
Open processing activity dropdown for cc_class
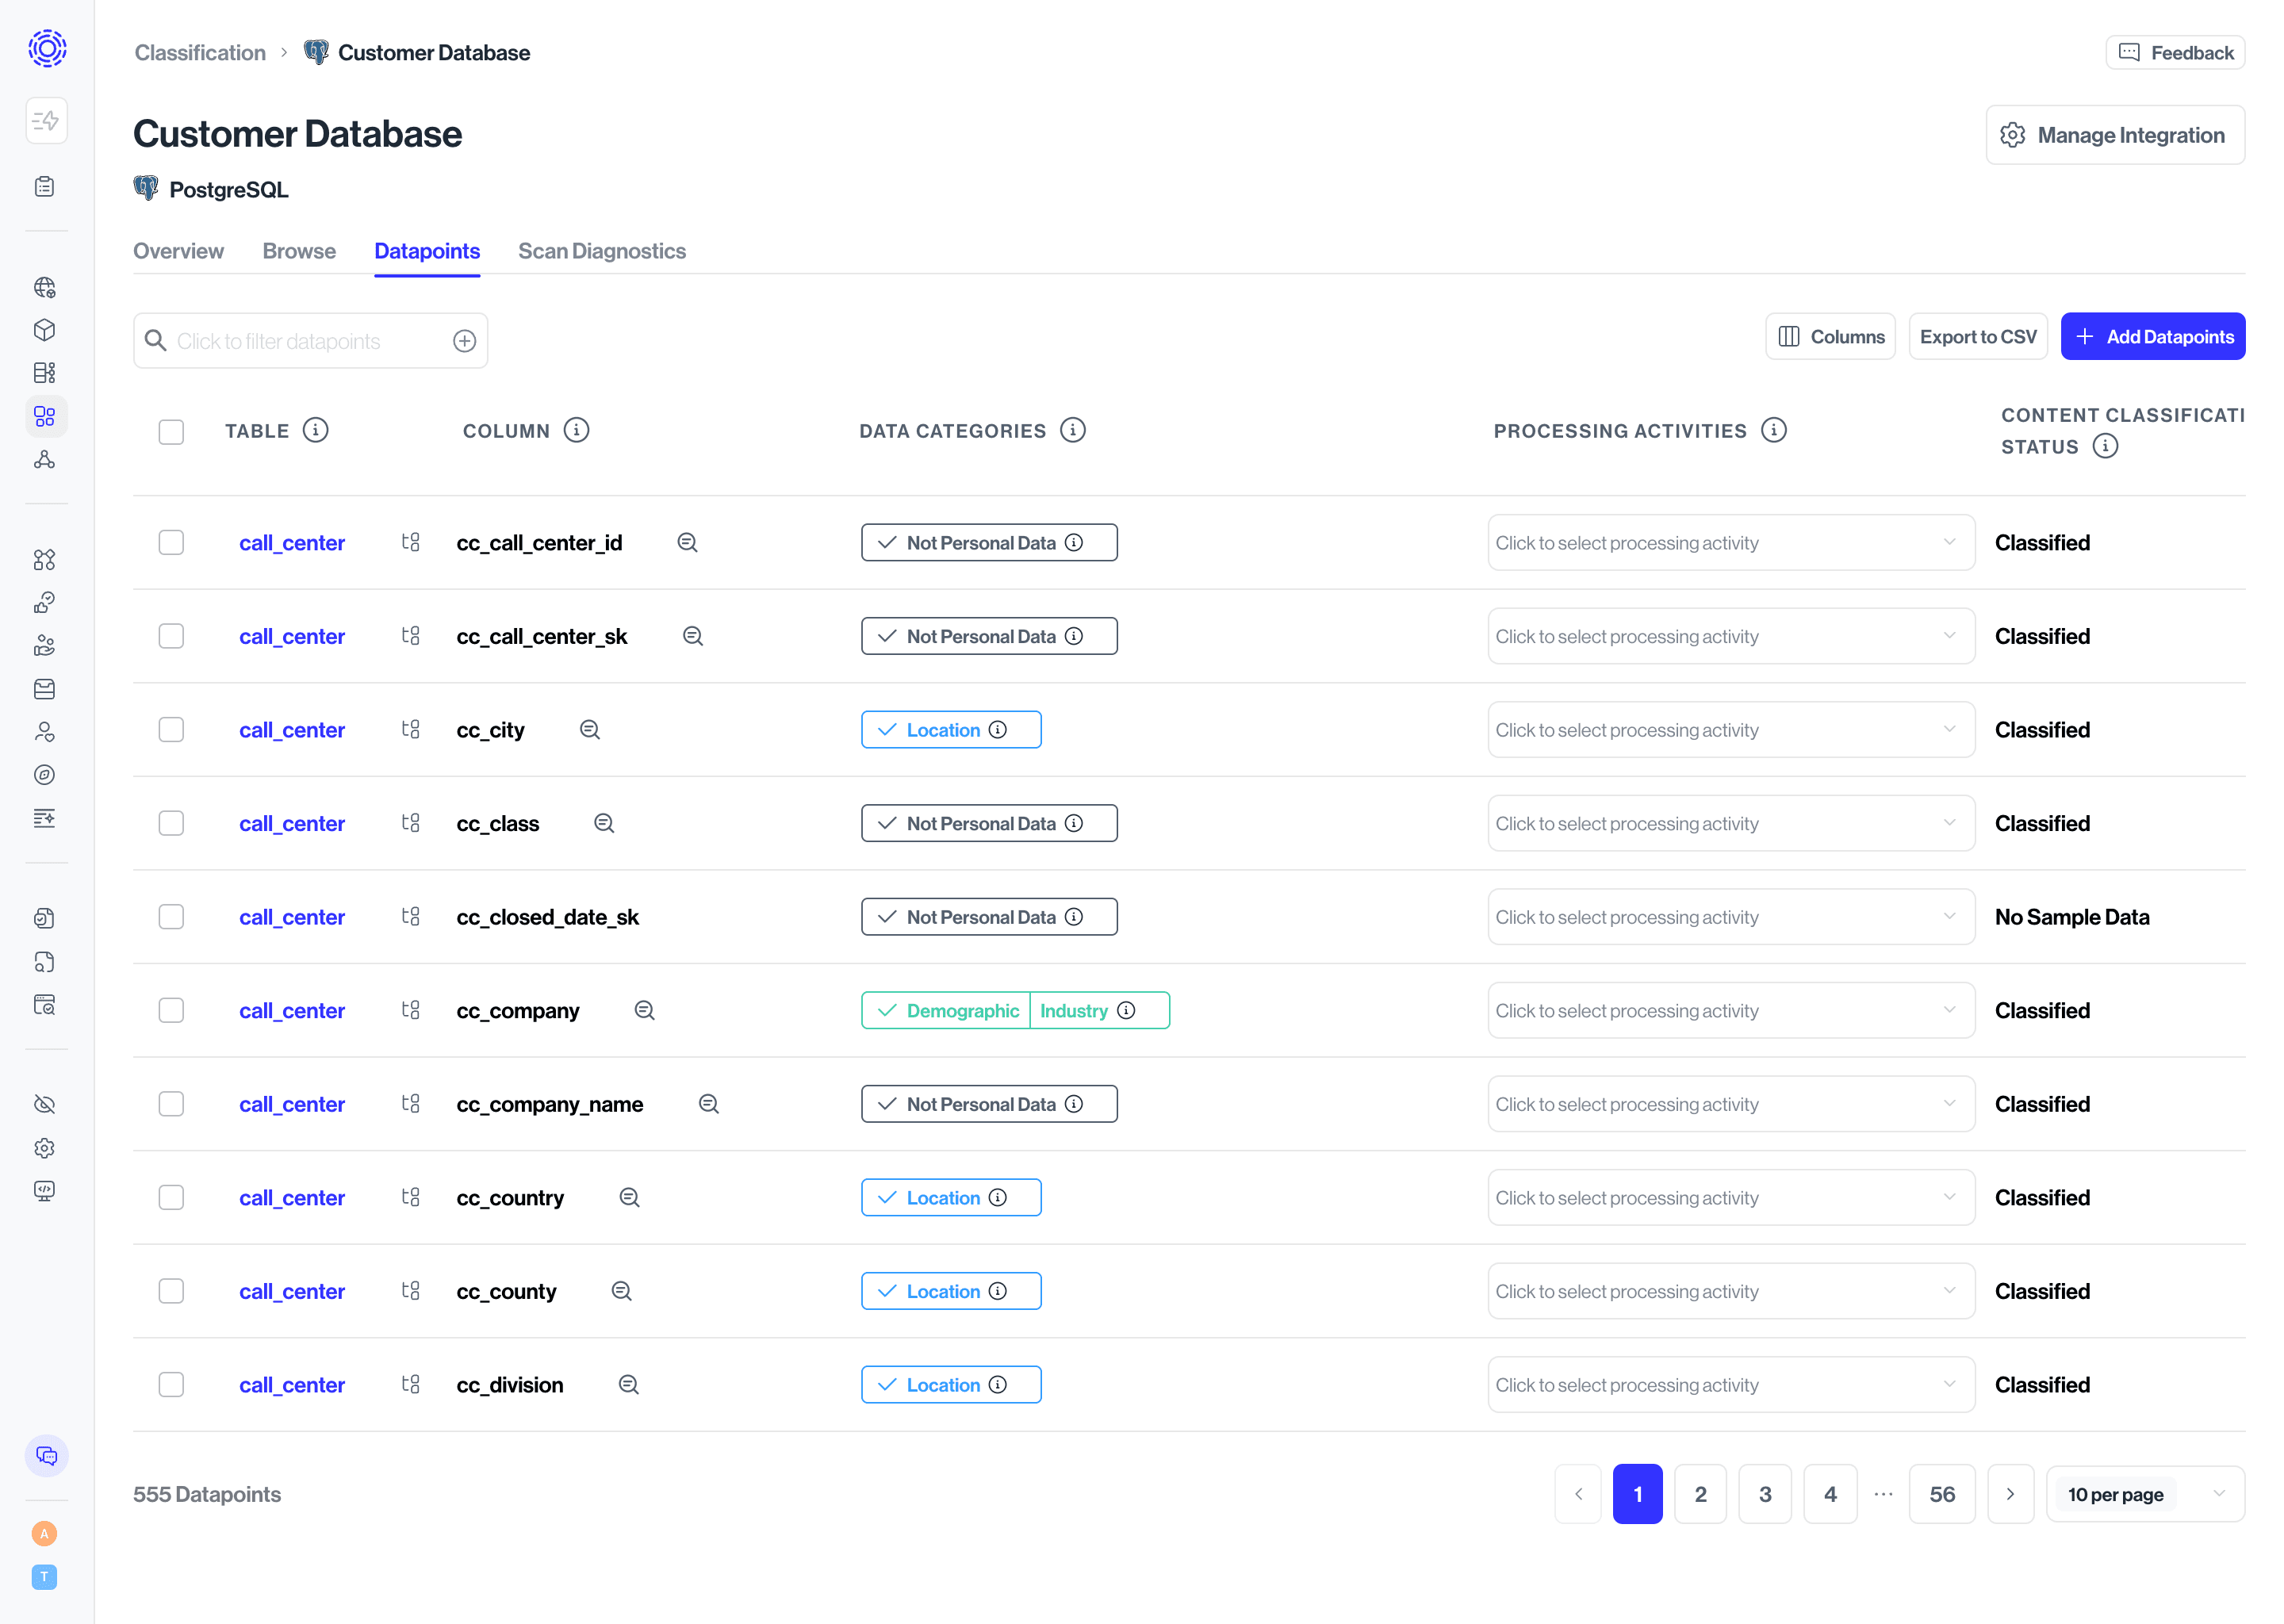tap(1731, 823)
